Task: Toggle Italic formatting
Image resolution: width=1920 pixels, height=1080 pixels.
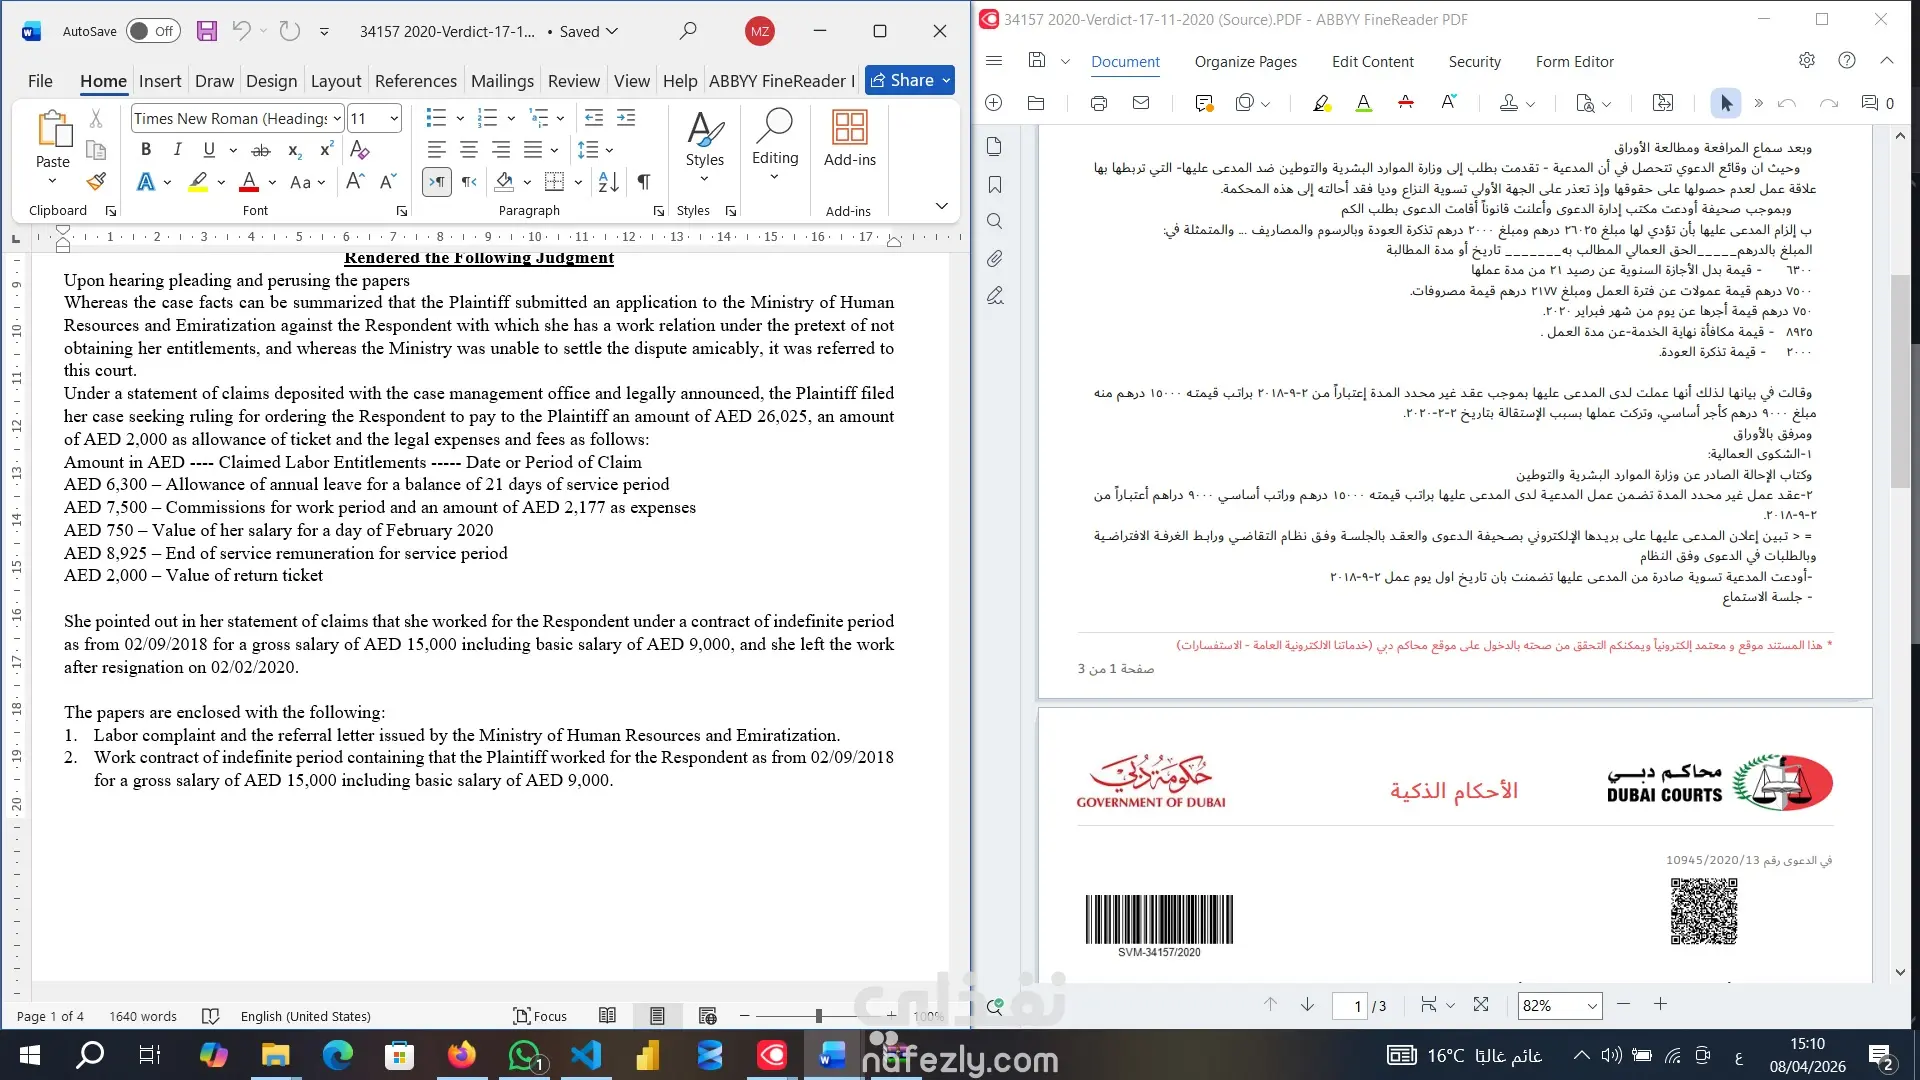Action: coord(177,150)
